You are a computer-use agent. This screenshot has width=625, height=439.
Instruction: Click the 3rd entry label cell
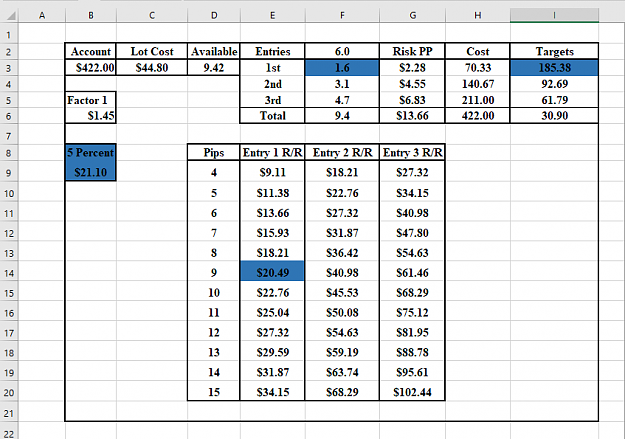pos(273,100)
